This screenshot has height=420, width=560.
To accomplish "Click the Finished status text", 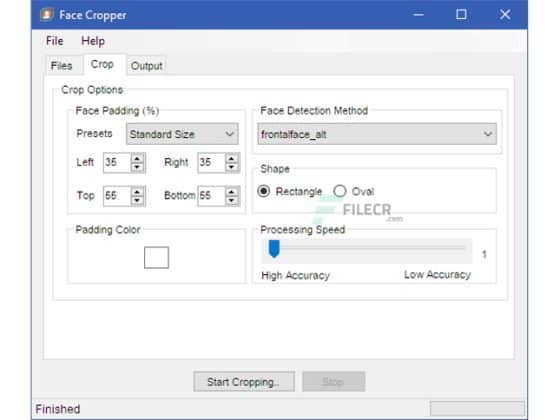I will [58, 409].
